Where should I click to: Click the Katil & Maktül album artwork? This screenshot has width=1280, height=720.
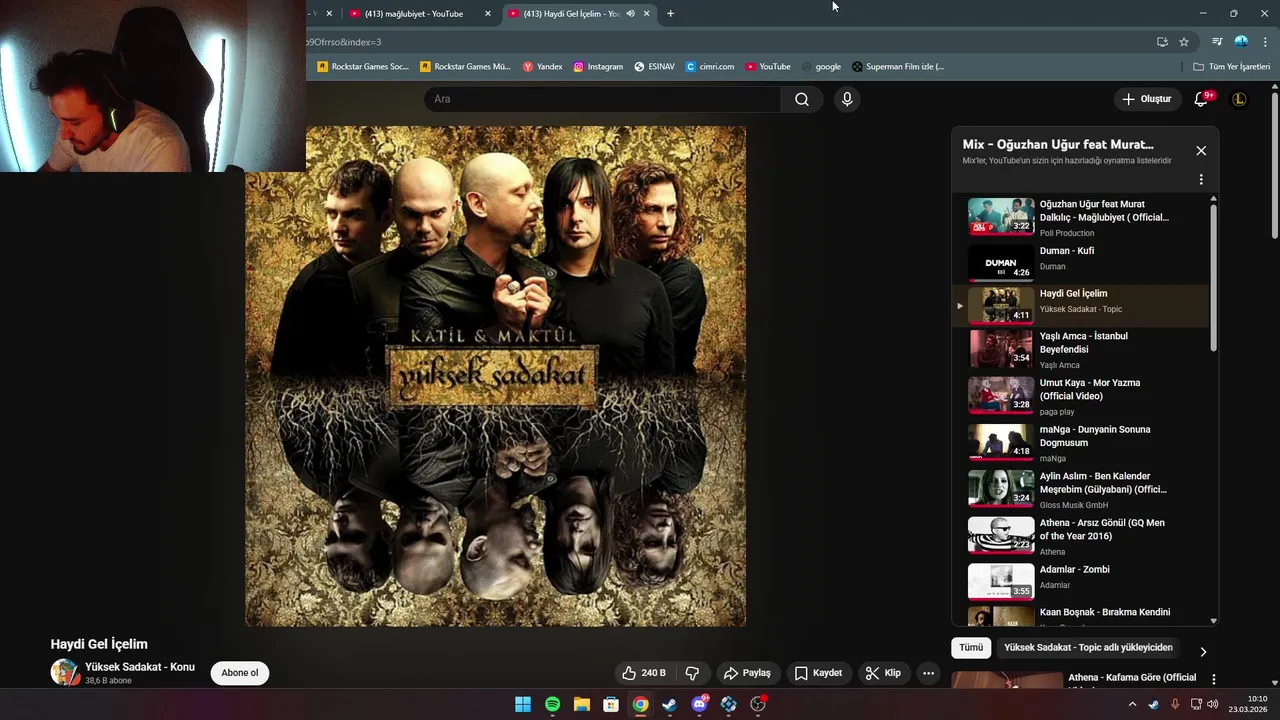click(496, 376)
